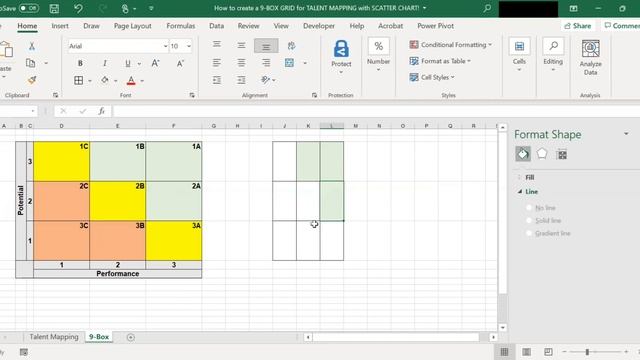Click the Save icon in title bar

point(54,8)
